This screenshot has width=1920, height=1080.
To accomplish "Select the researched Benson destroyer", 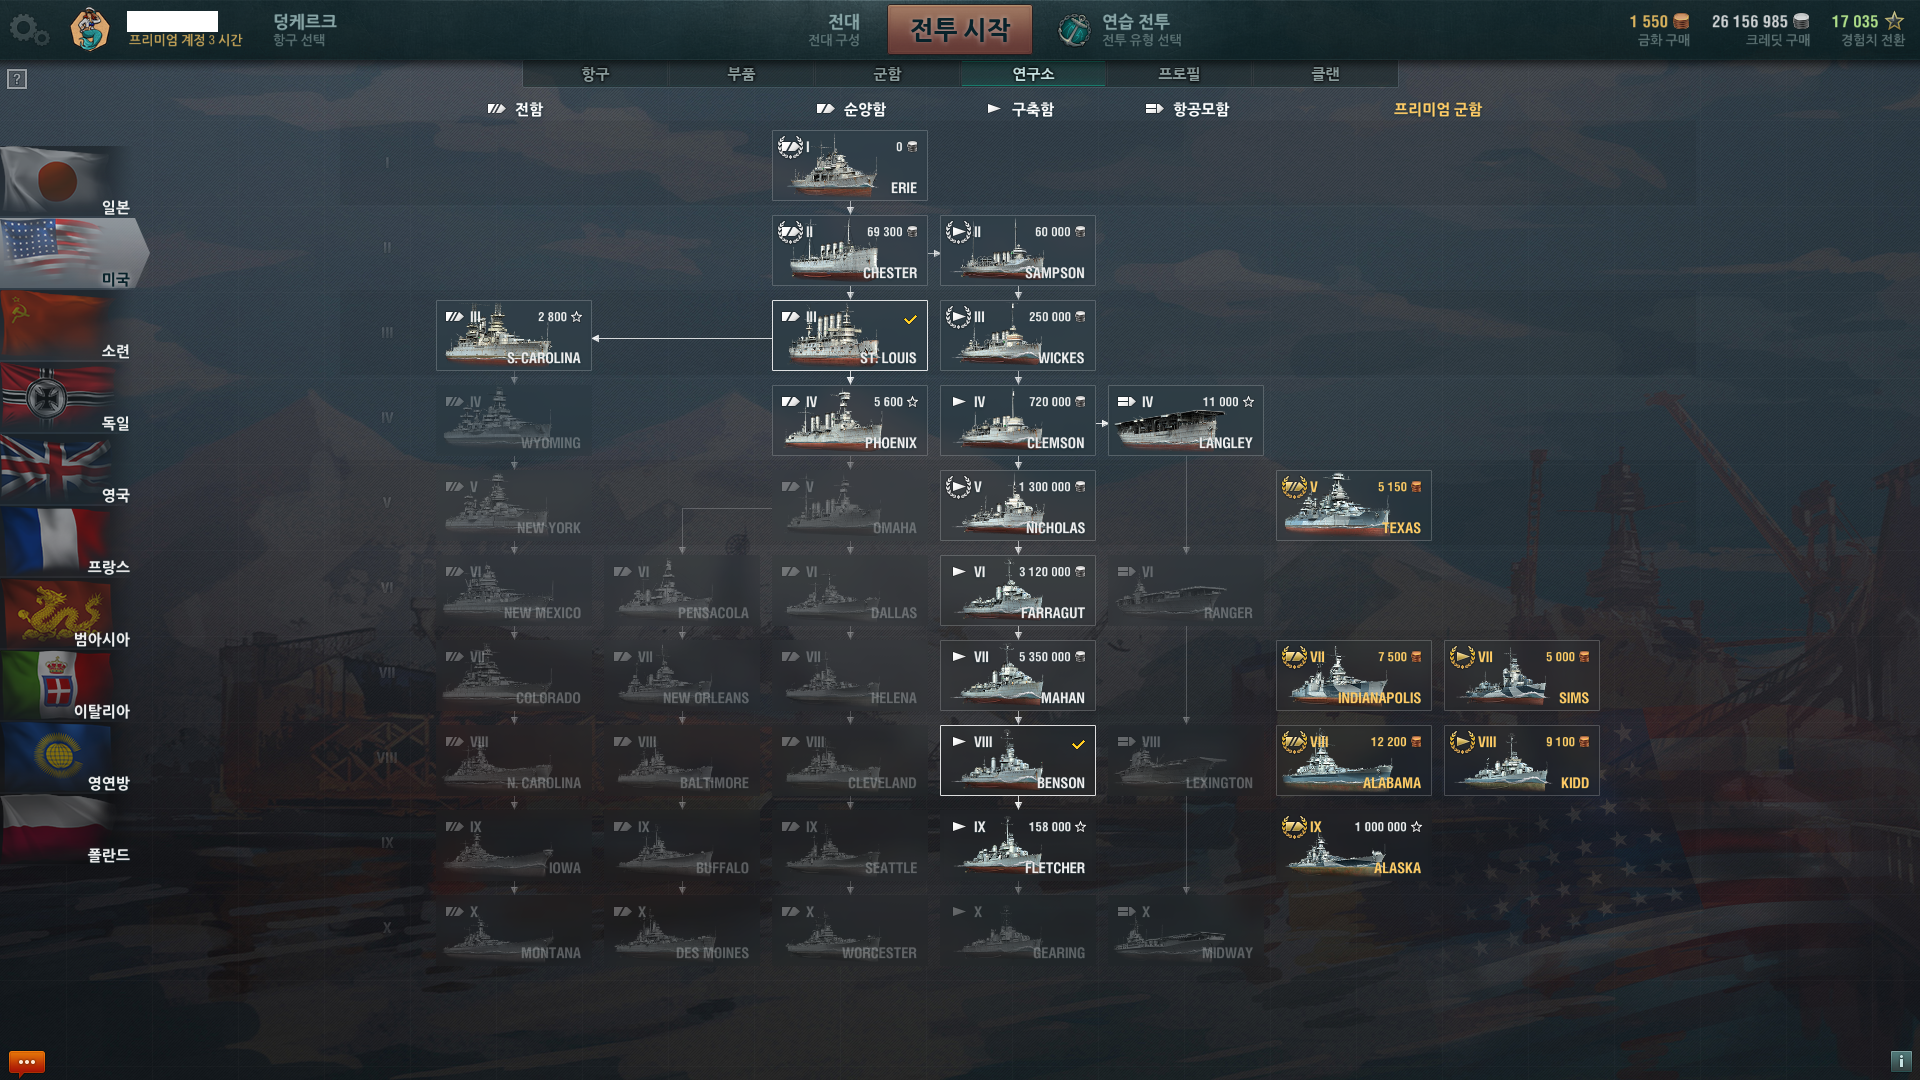I will click(1018, 761).
